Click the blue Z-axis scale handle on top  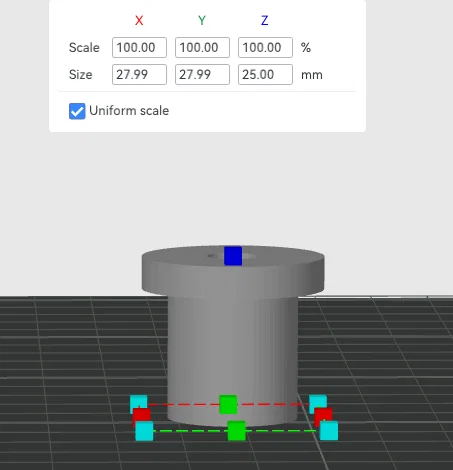pos(233,256)
